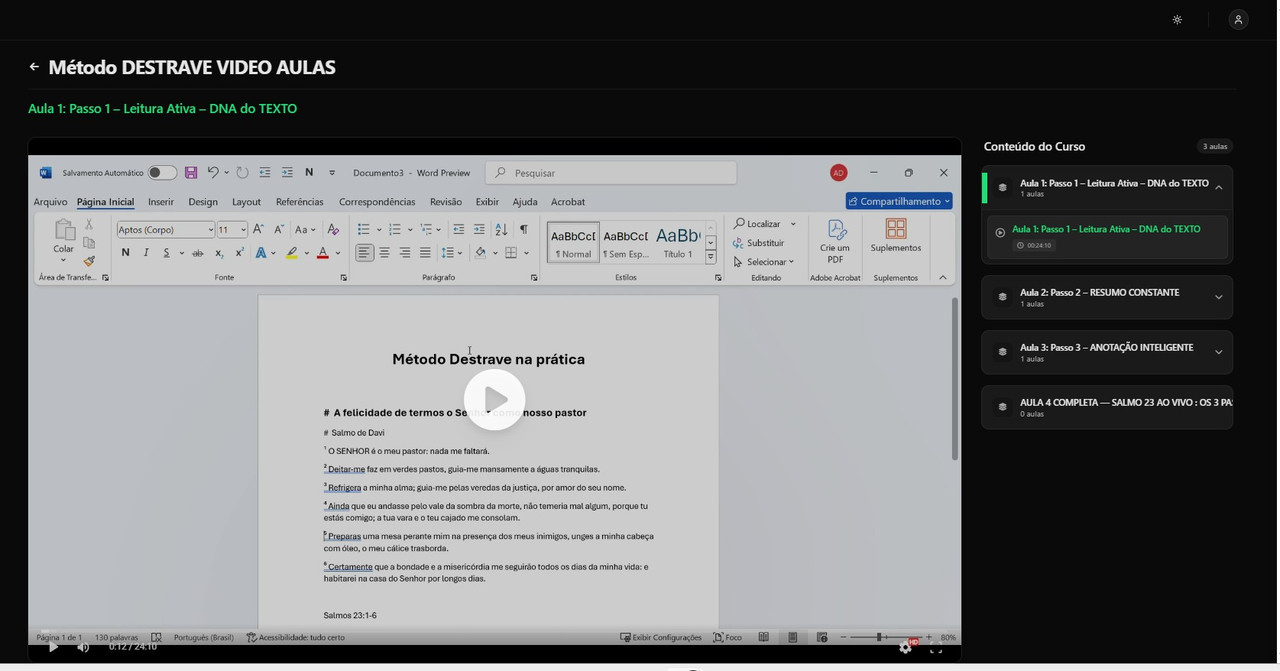Viewport: 1280px width, 671px height.
Task: Open the Correspondências ribbon tab
Action: (x=377, y=202)
